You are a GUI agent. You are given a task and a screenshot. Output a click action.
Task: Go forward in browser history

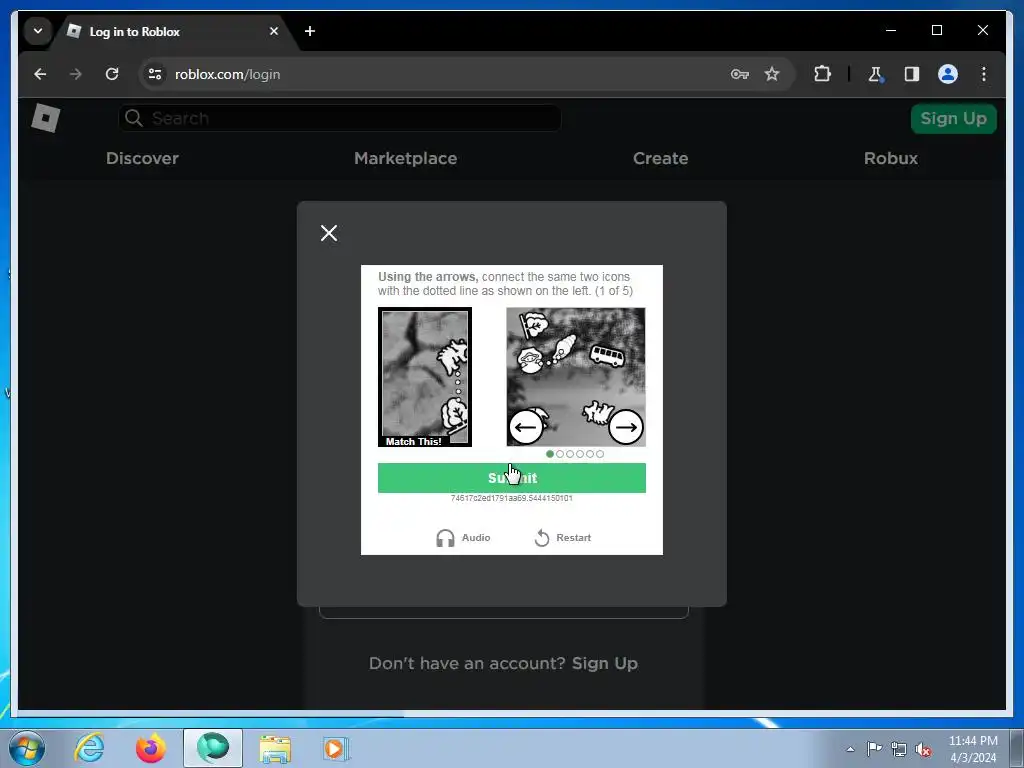(76, 74)
